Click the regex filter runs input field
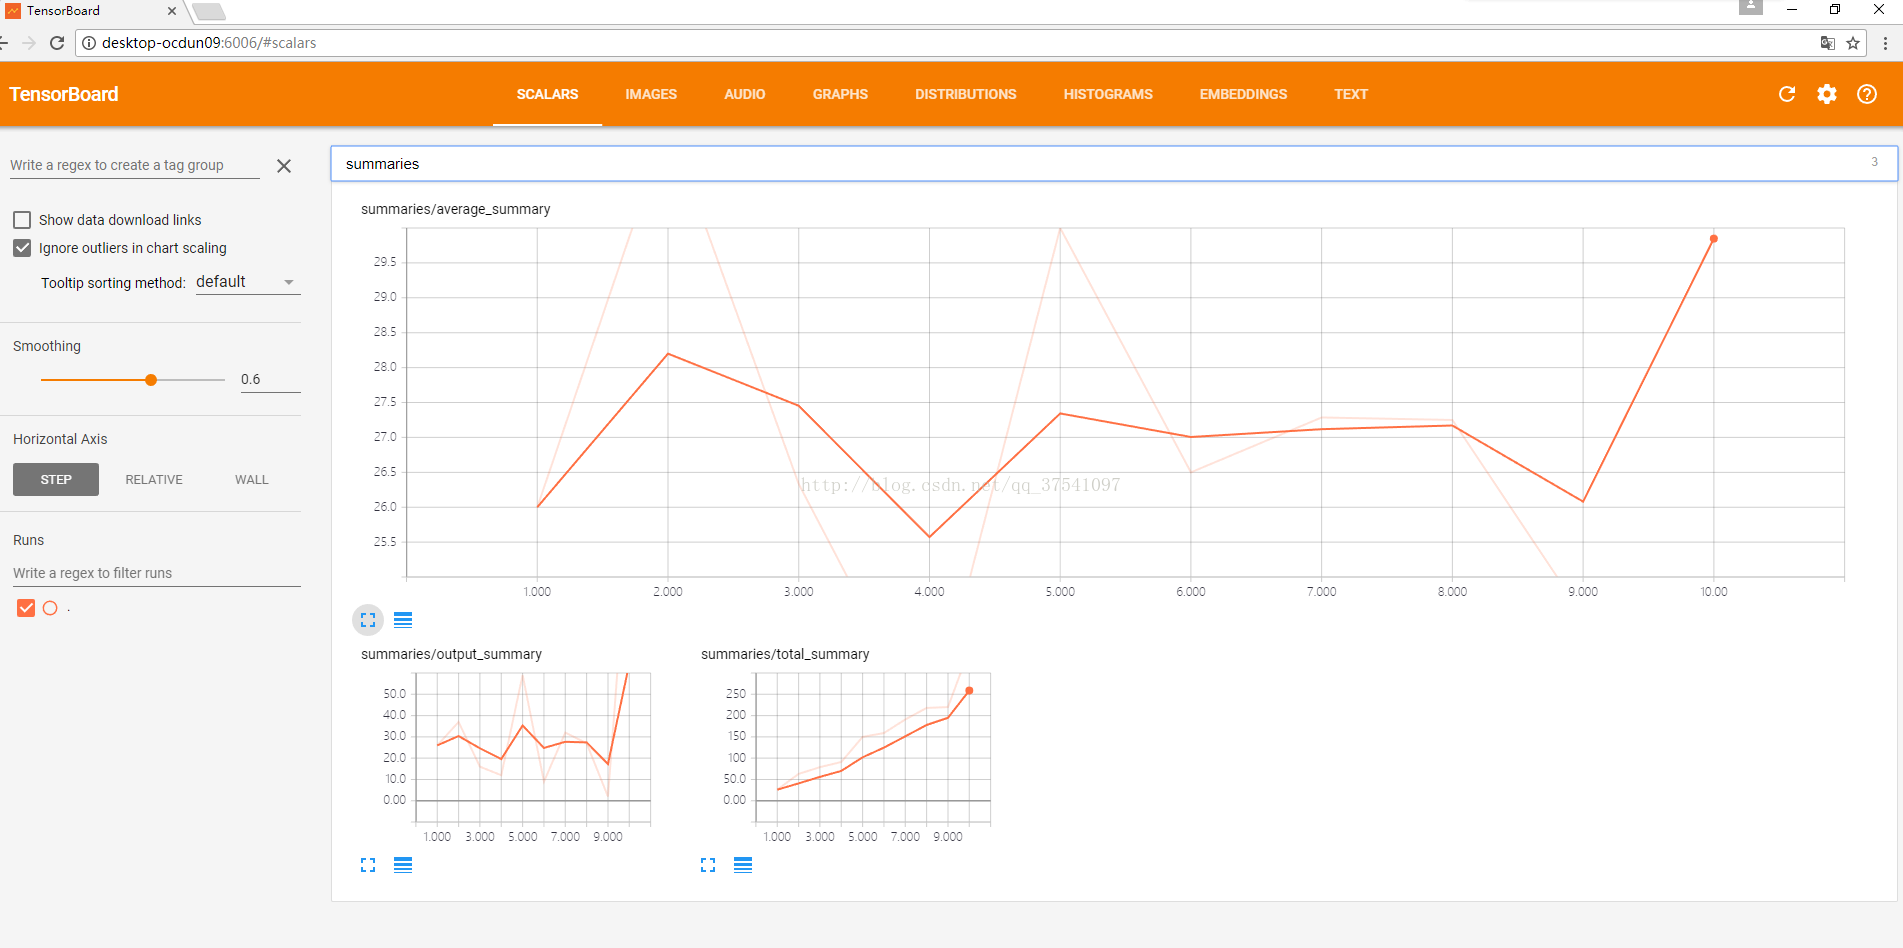 [x=156, y=573]
